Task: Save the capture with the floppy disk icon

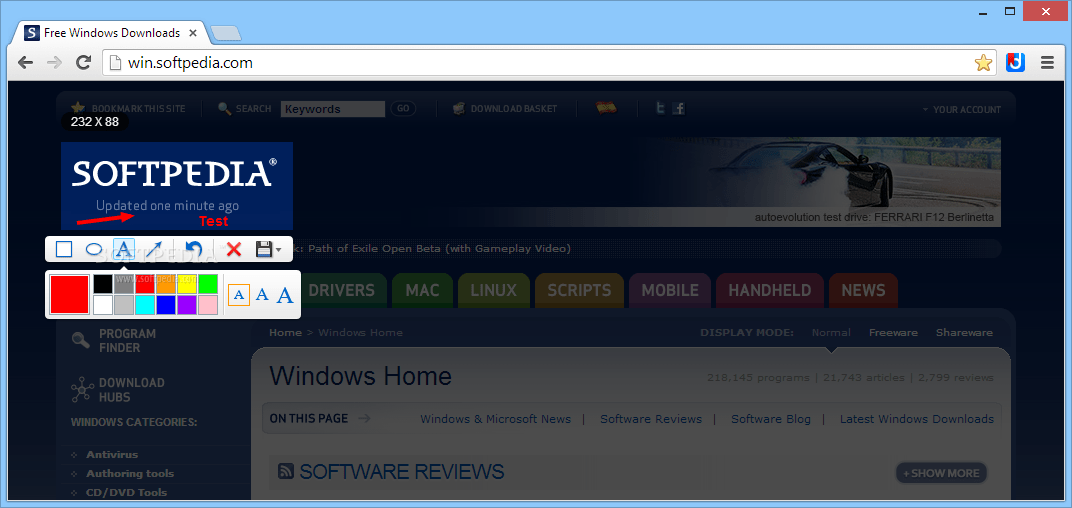Action: (x=264, y=249)
